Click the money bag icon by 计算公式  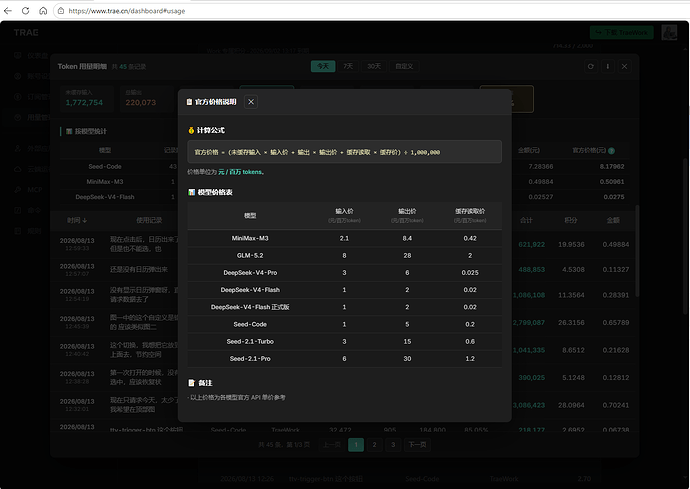click(x=191, y=130)
